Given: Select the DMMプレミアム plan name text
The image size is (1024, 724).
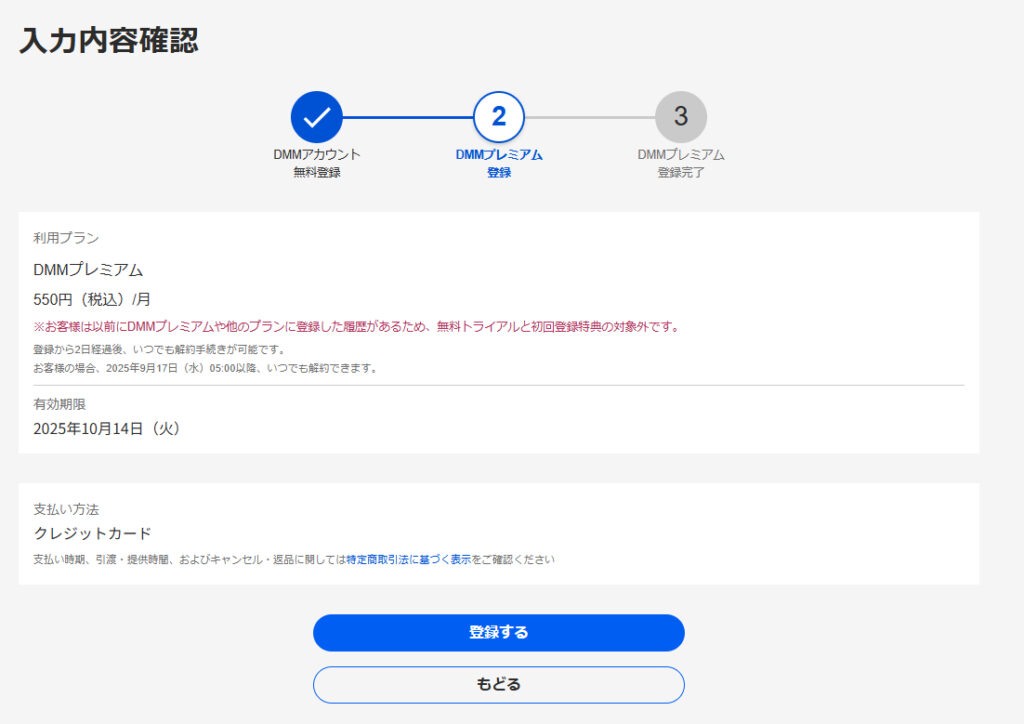Looking at the screenshot, I should [x=88, y=270].
